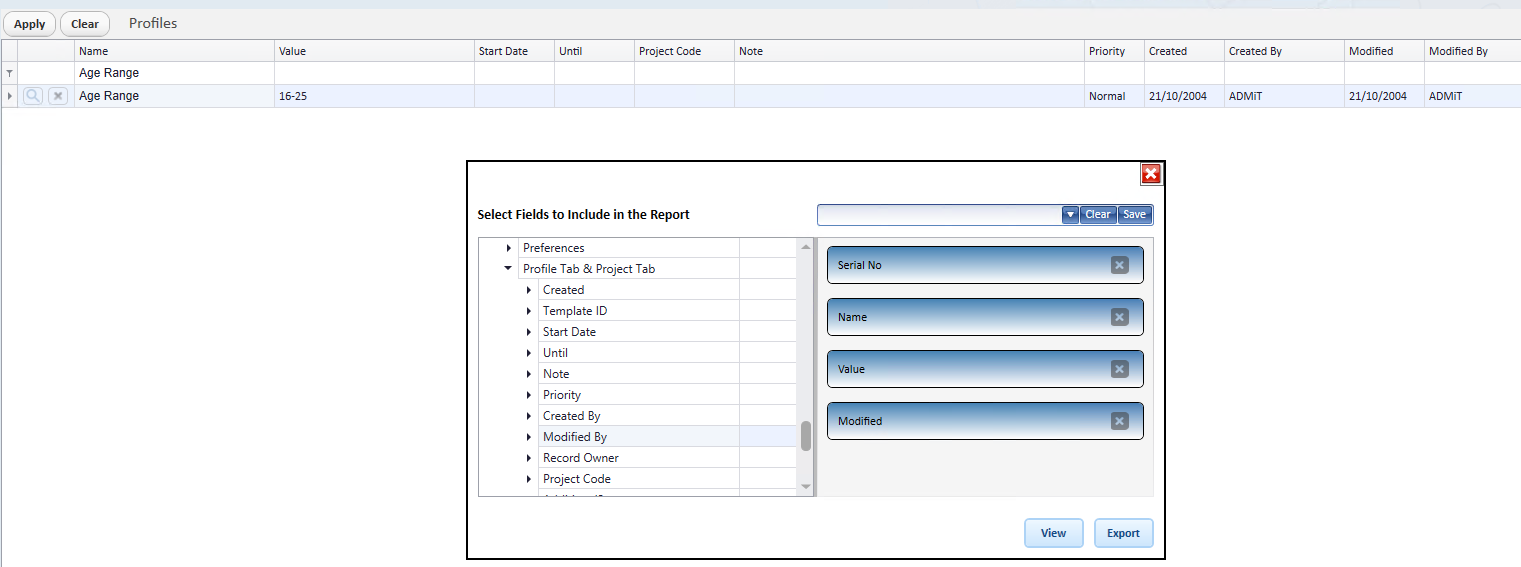This screenshot has height=567, width=1521.
Task: Save the report field selection
Action: point(1134,214)
